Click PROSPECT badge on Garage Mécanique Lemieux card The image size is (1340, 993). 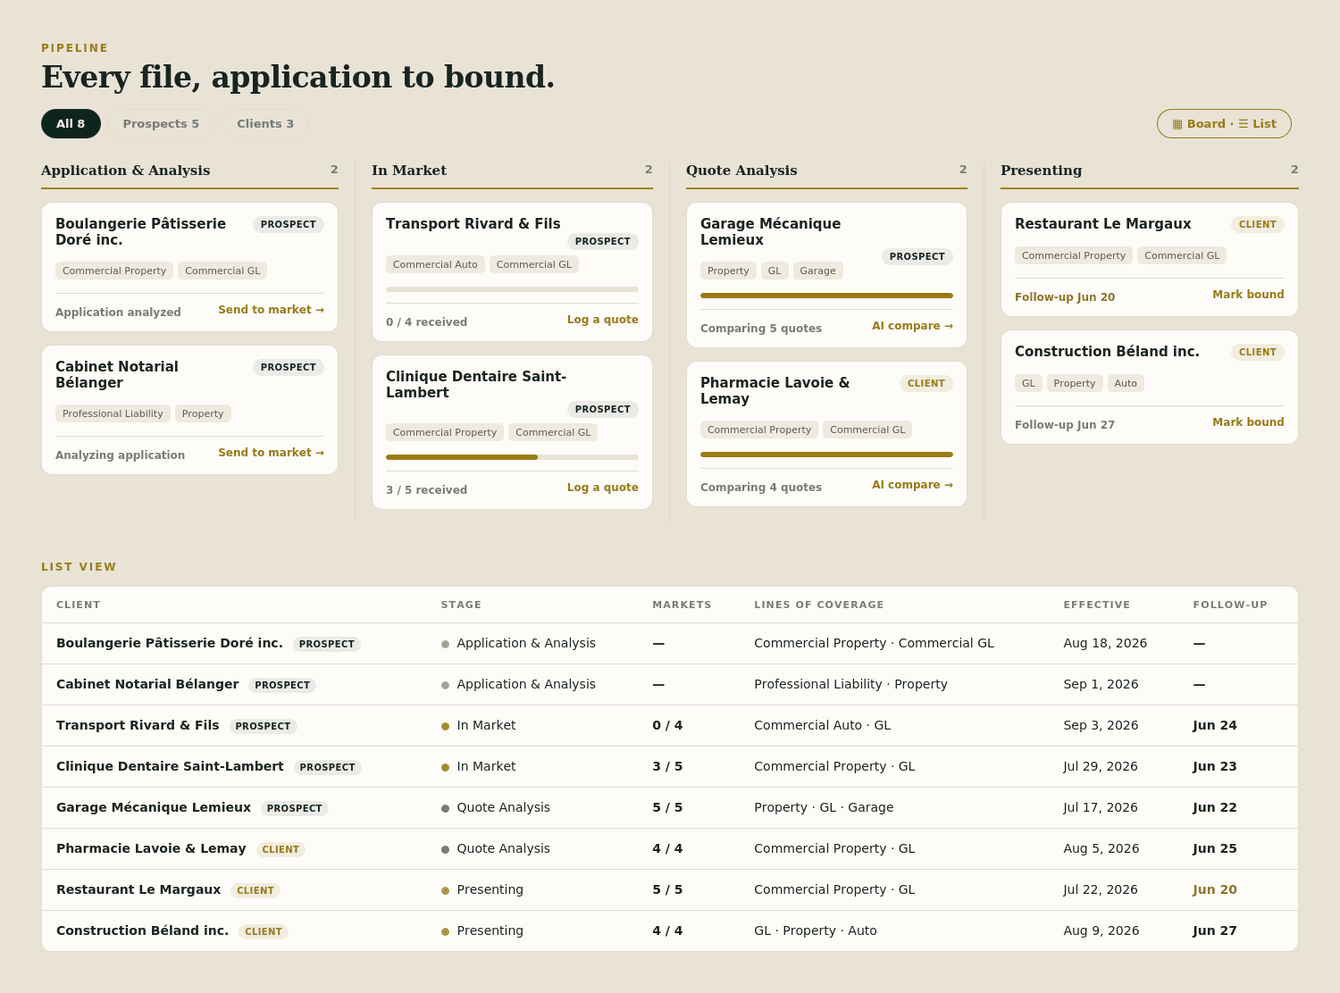[917, 257]
